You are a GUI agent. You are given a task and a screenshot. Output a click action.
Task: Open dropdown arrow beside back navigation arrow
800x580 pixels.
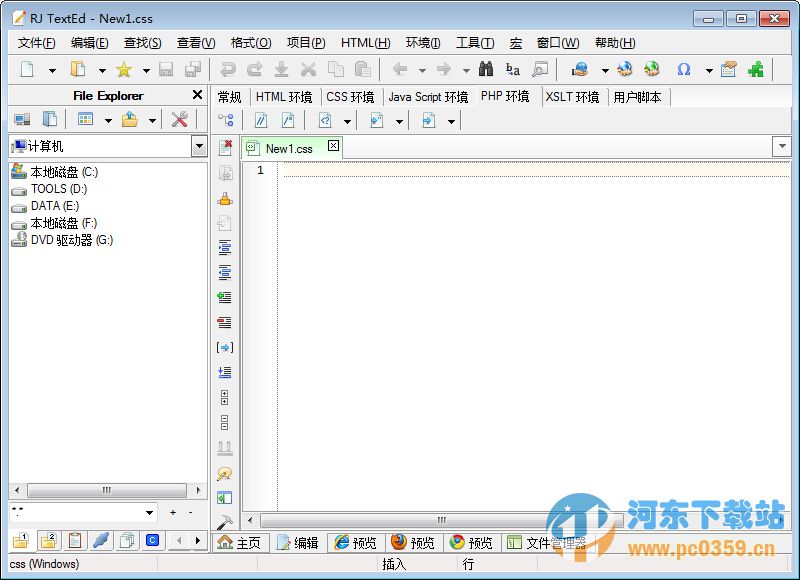point(422,70)
